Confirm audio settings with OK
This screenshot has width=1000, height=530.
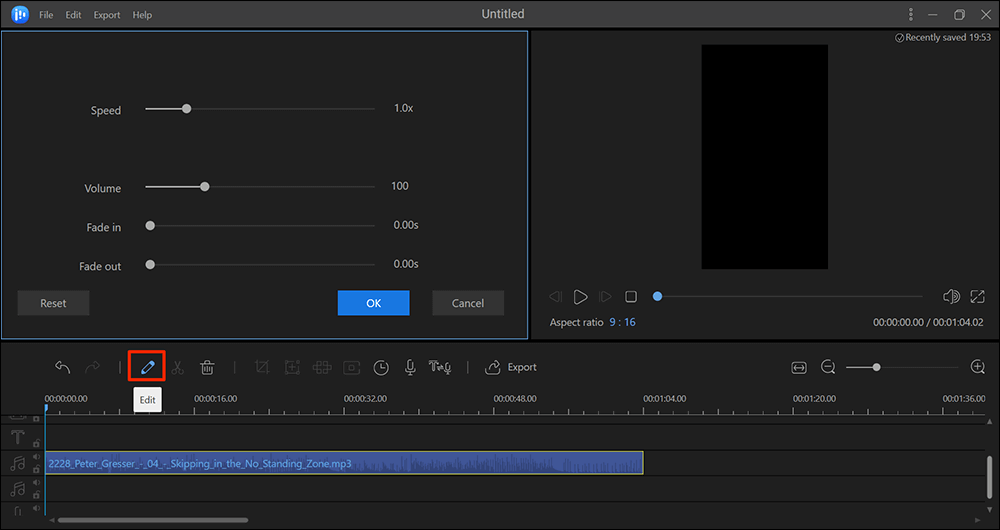click(x=373, y=303)
